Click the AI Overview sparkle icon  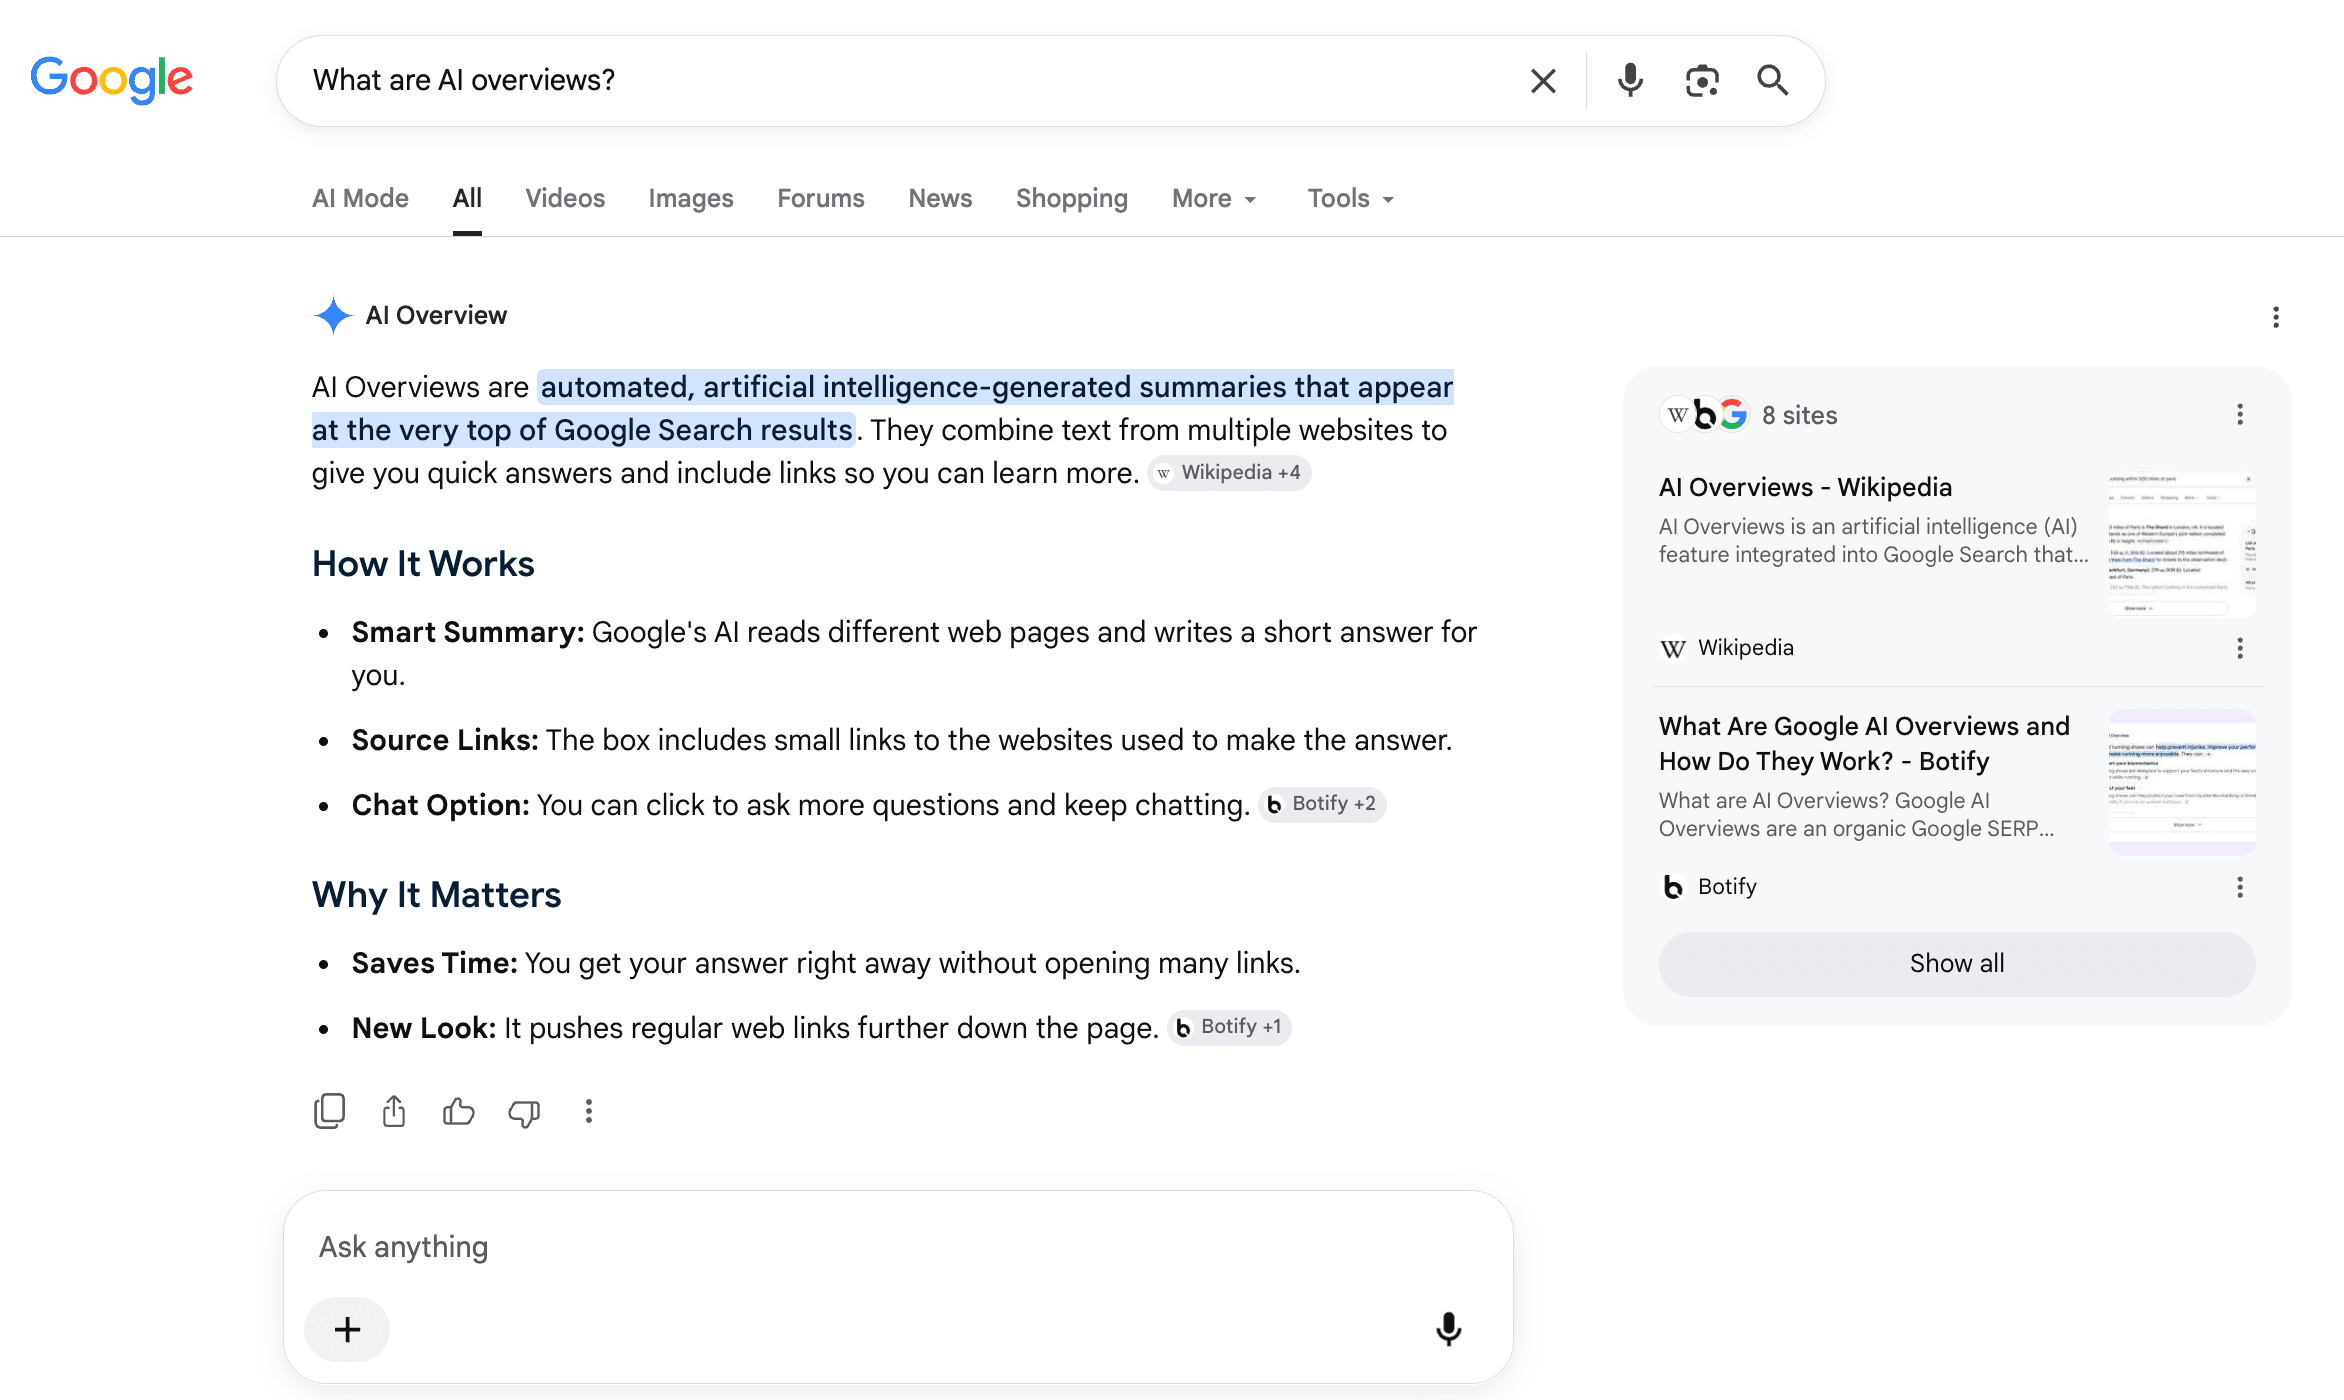tap(333, 315)
